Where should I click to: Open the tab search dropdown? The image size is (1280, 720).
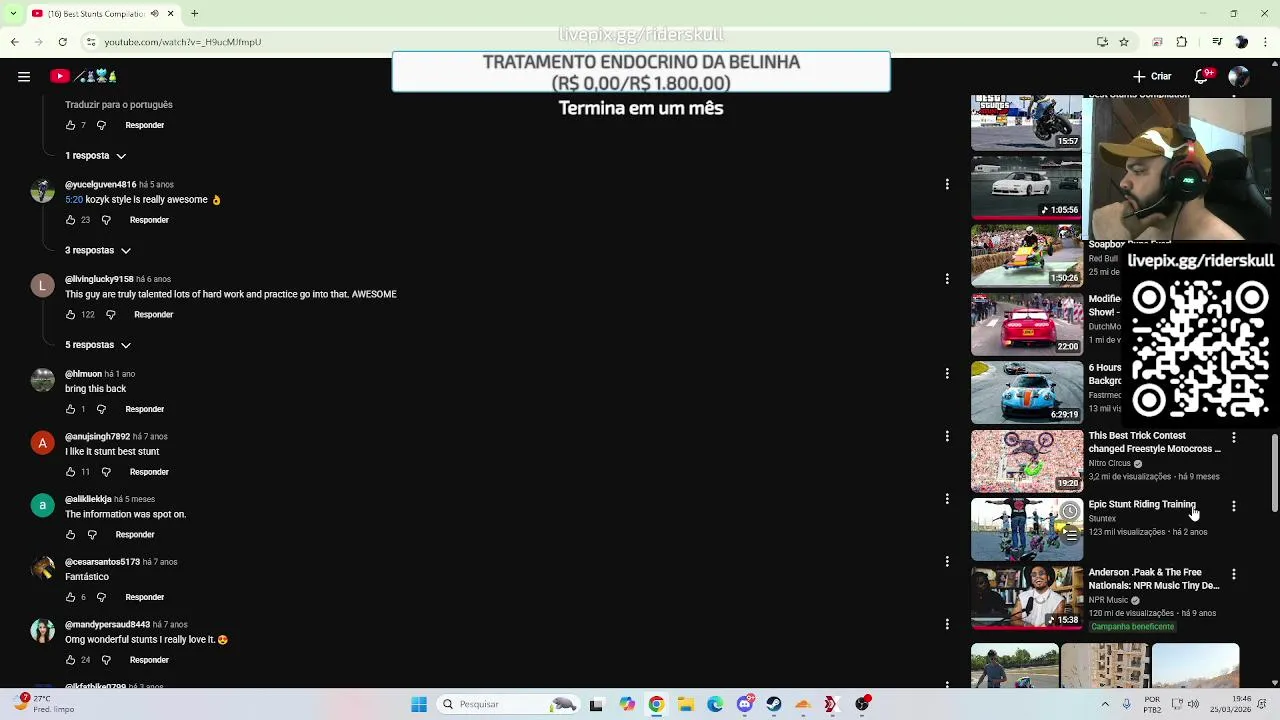pyautogui.click(x=12, y=14)
